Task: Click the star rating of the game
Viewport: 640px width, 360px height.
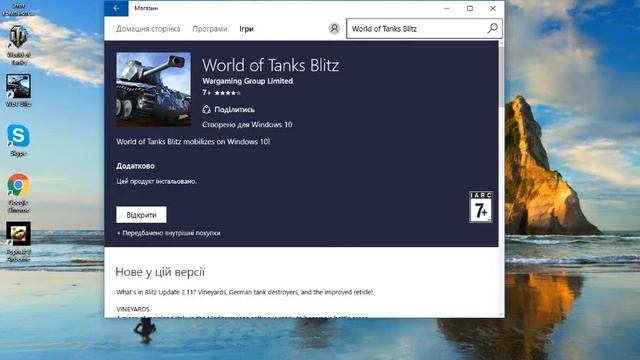Action: (x=227, y=93)
